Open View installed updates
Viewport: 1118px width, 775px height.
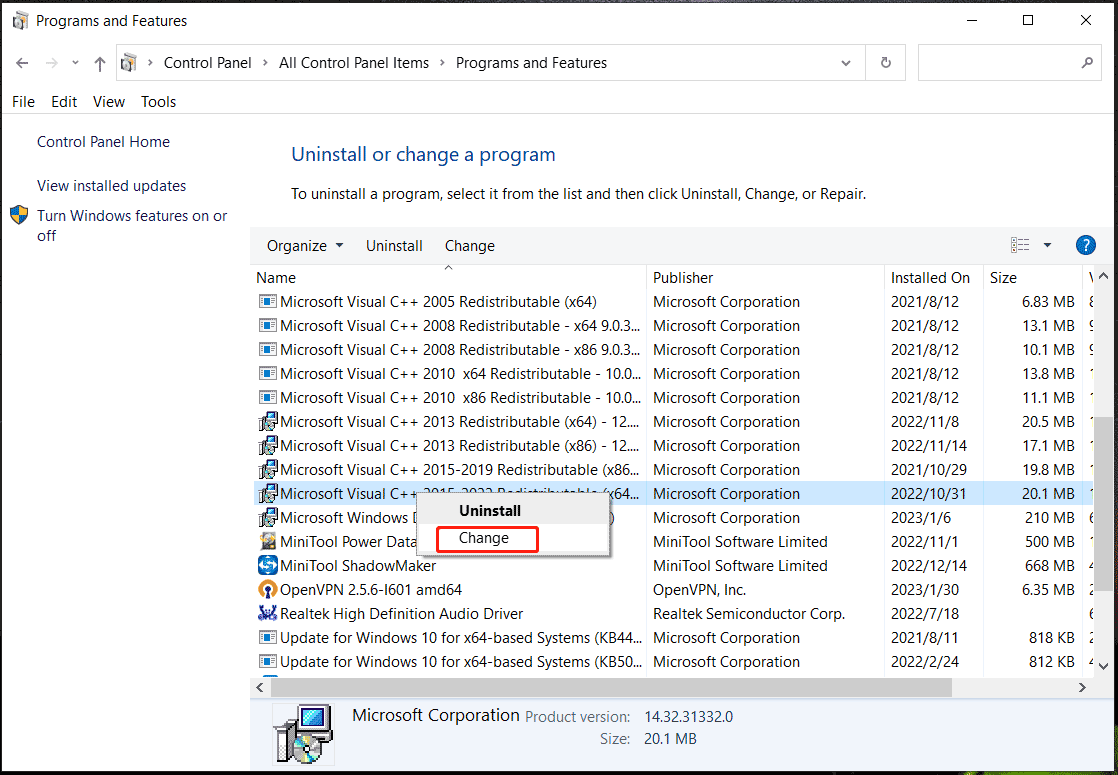111,185
